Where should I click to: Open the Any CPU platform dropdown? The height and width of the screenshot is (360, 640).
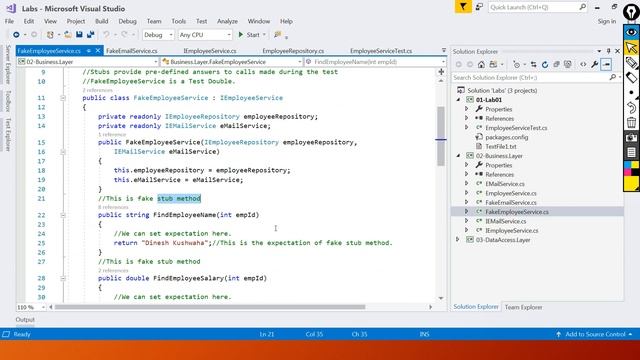pyautogui.click(x=205, y=35)
